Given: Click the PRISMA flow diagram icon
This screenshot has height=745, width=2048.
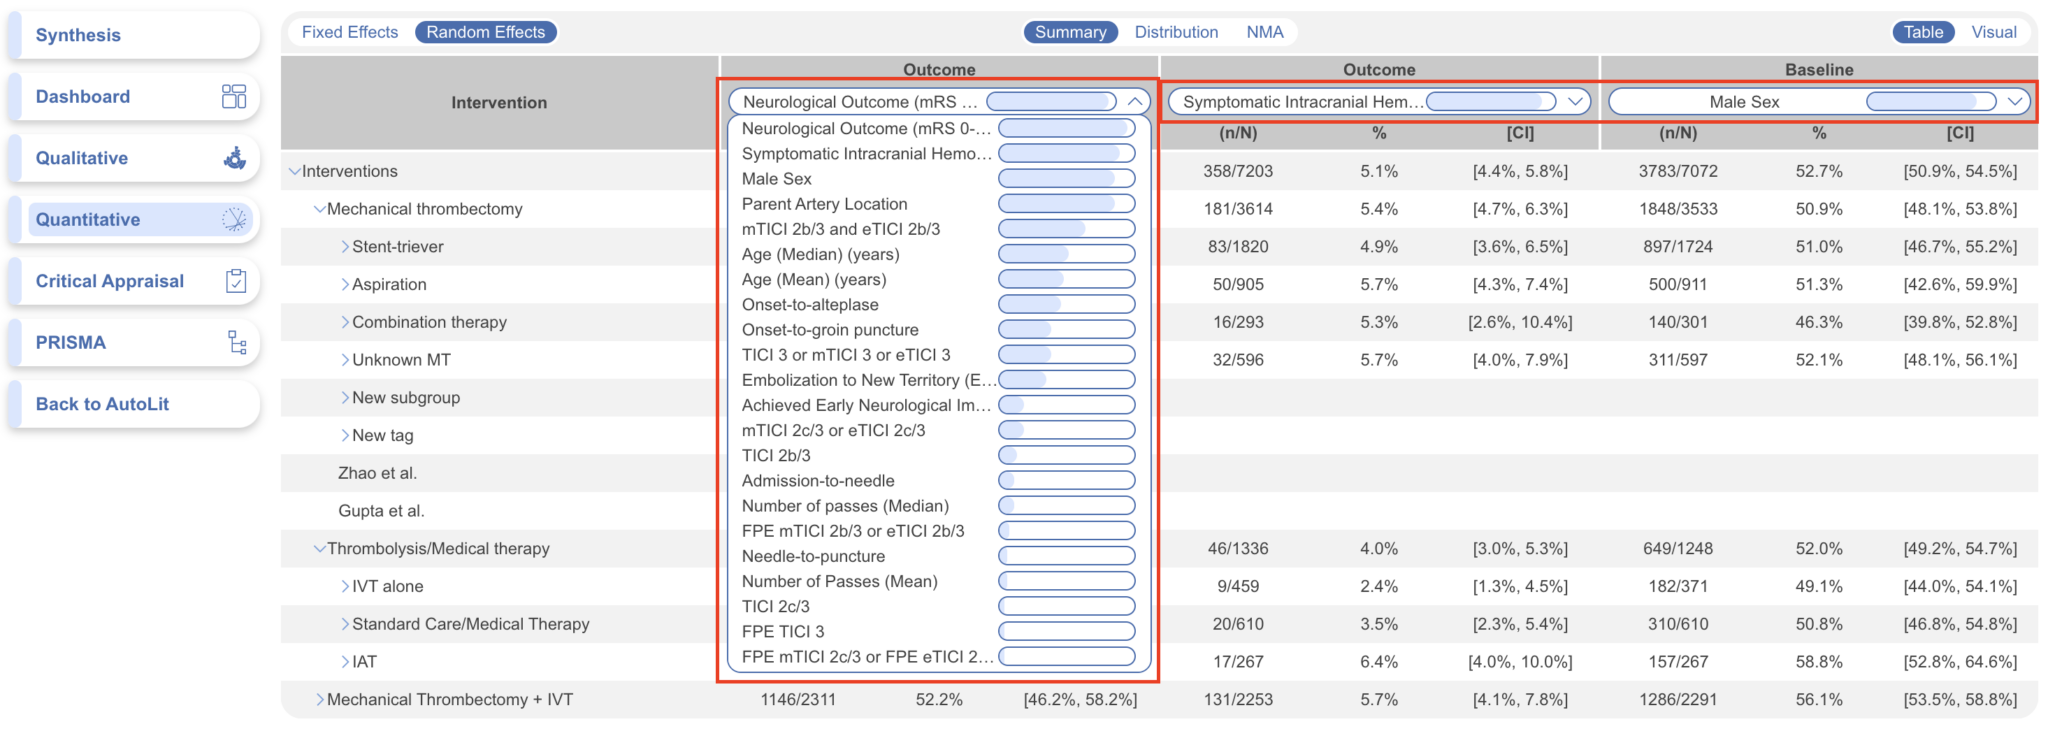Looking at the screenshot, I should pos(236,342).
